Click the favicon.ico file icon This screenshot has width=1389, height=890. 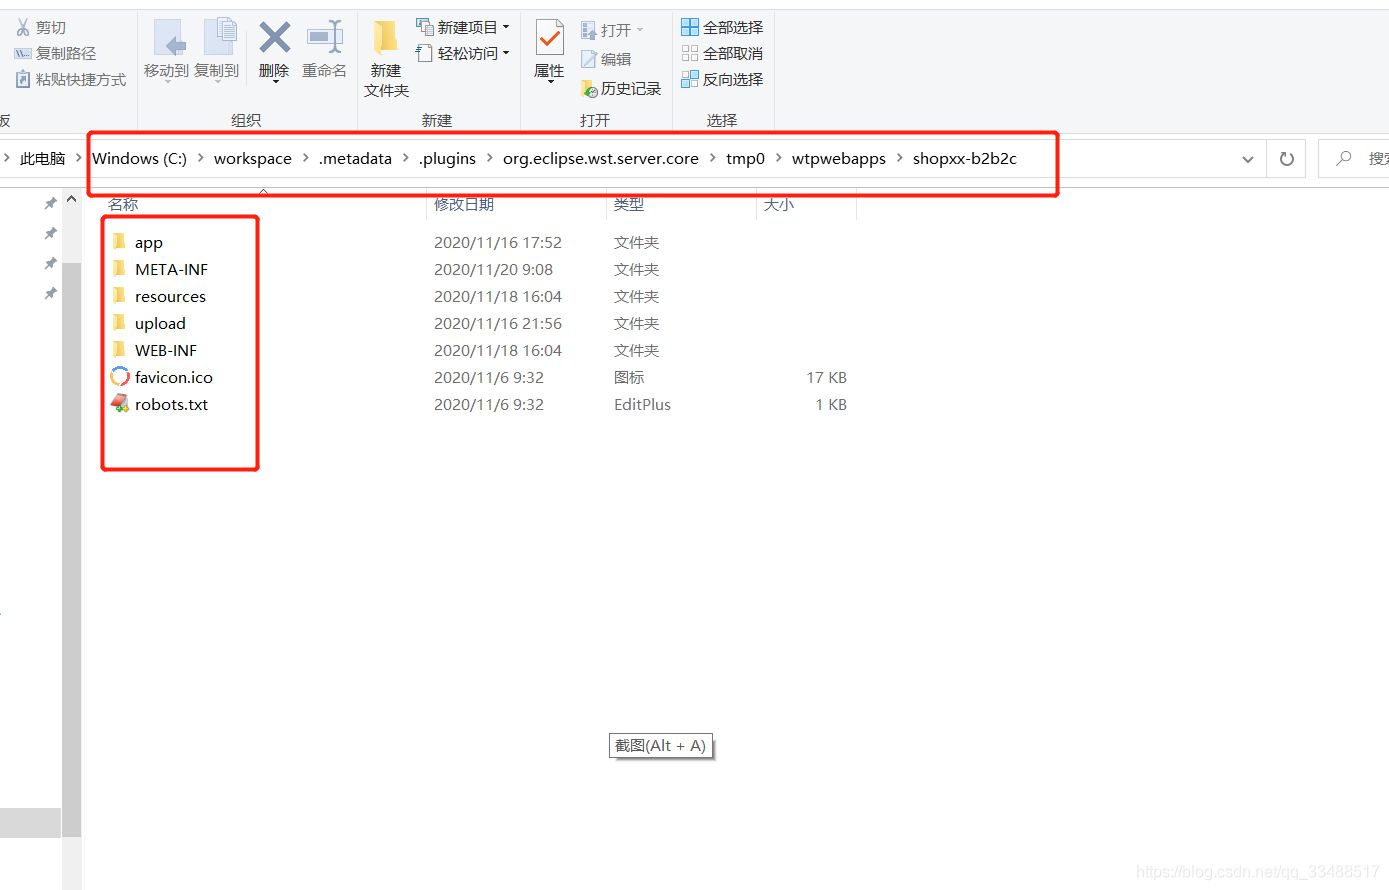120,377
